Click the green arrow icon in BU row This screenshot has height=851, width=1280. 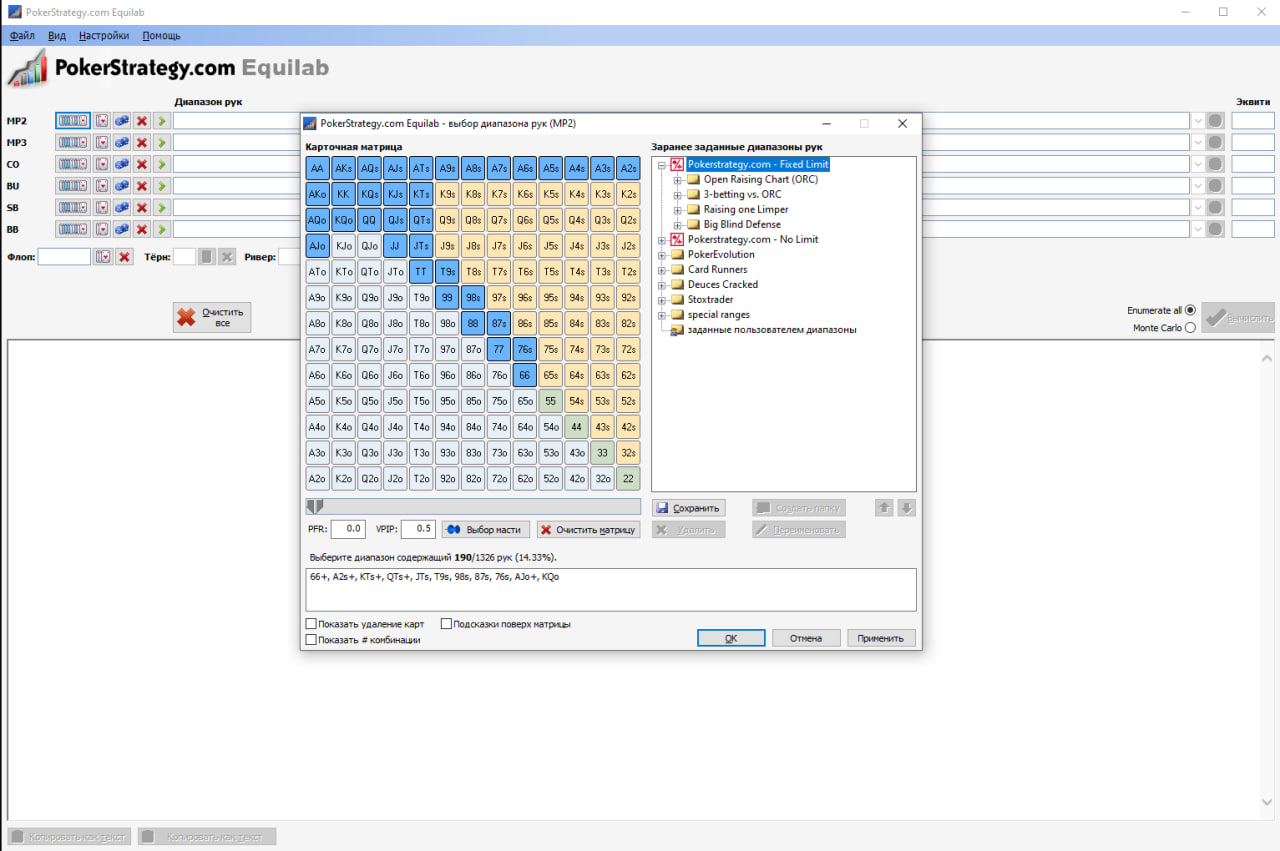(161, 186)
